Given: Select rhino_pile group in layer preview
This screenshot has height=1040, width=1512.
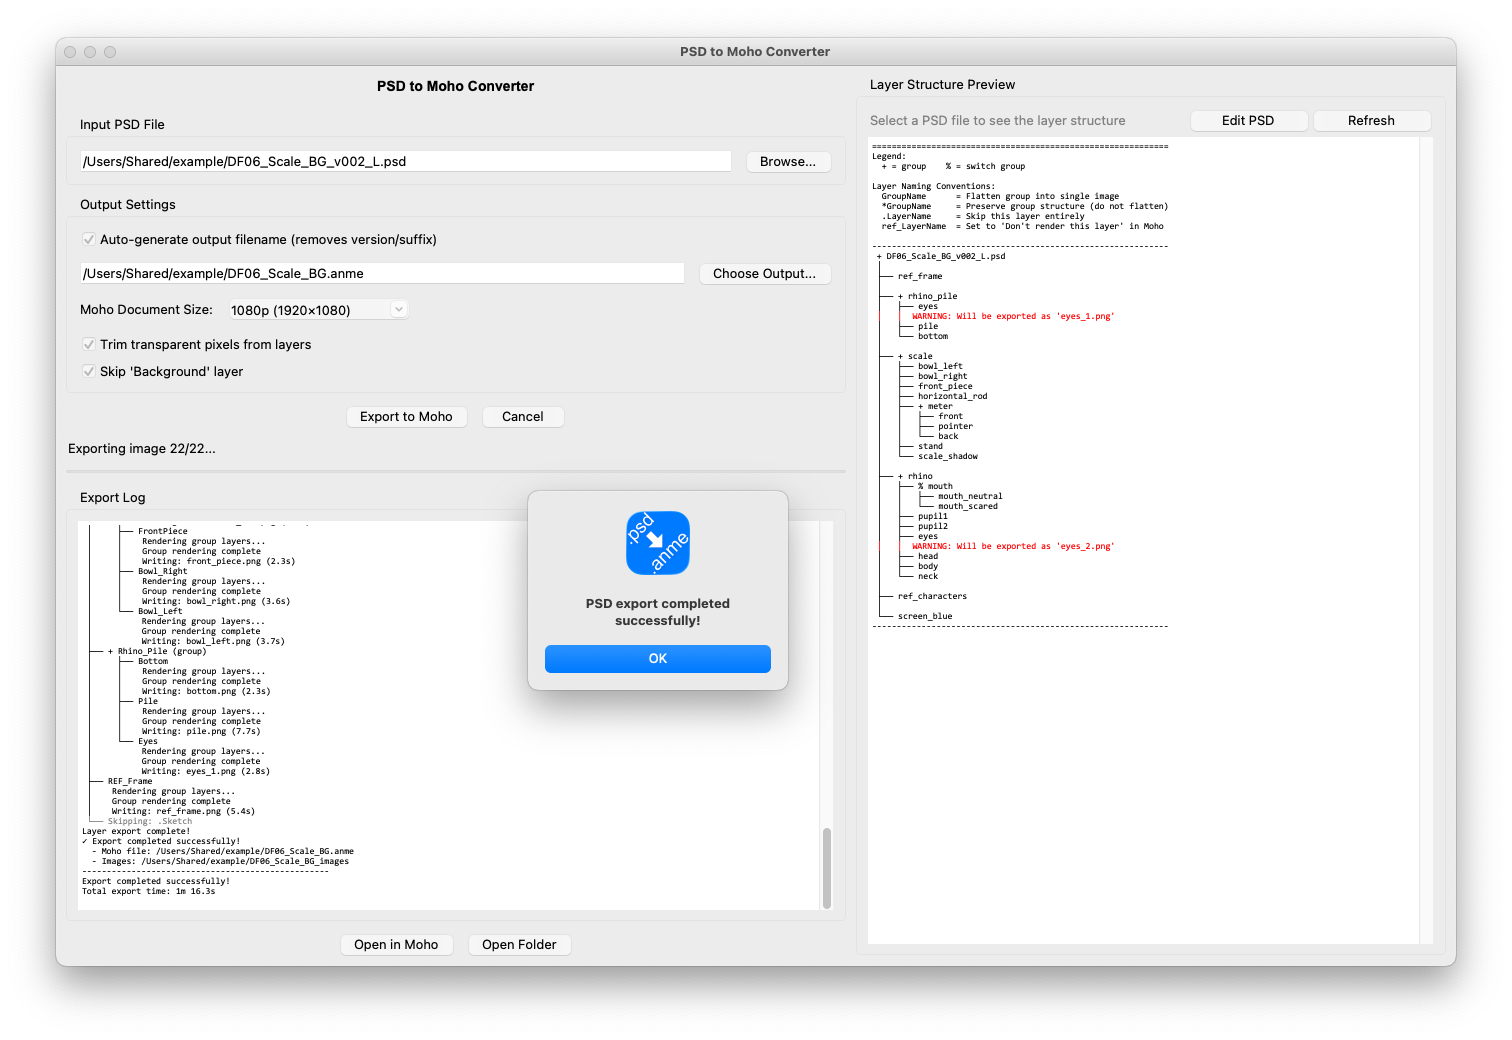Looking at the screenshot, I should click(x=932, y=296).
